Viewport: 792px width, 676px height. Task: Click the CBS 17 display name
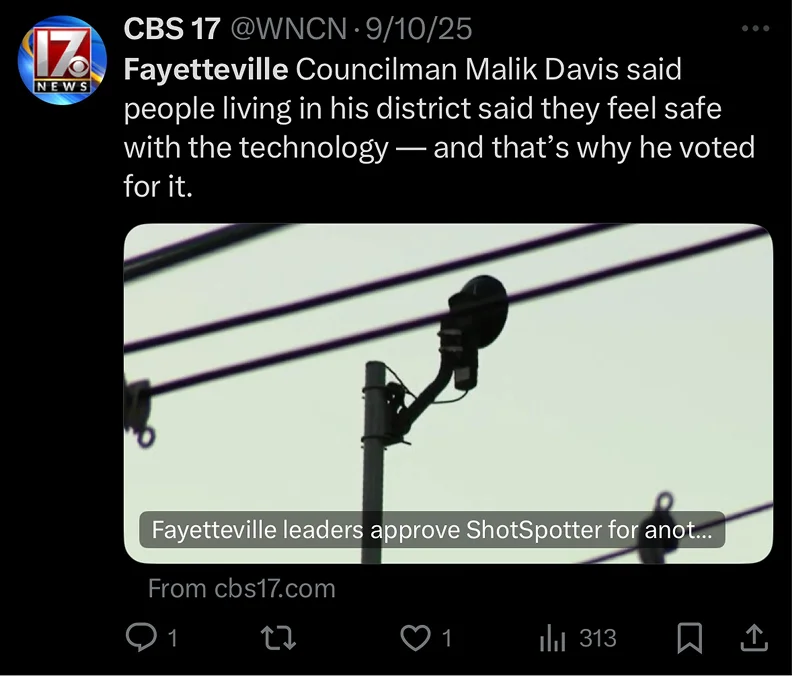click(x=172, y=28)
